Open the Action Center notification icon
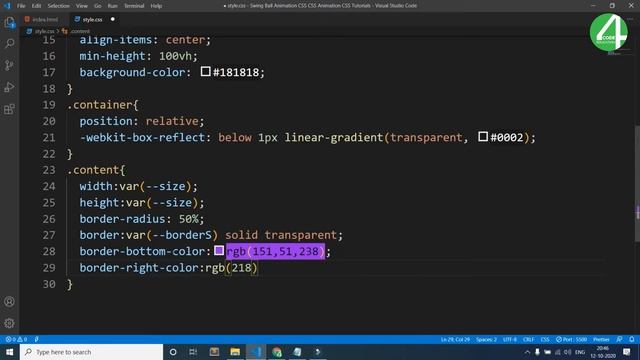 pos(627,352)
